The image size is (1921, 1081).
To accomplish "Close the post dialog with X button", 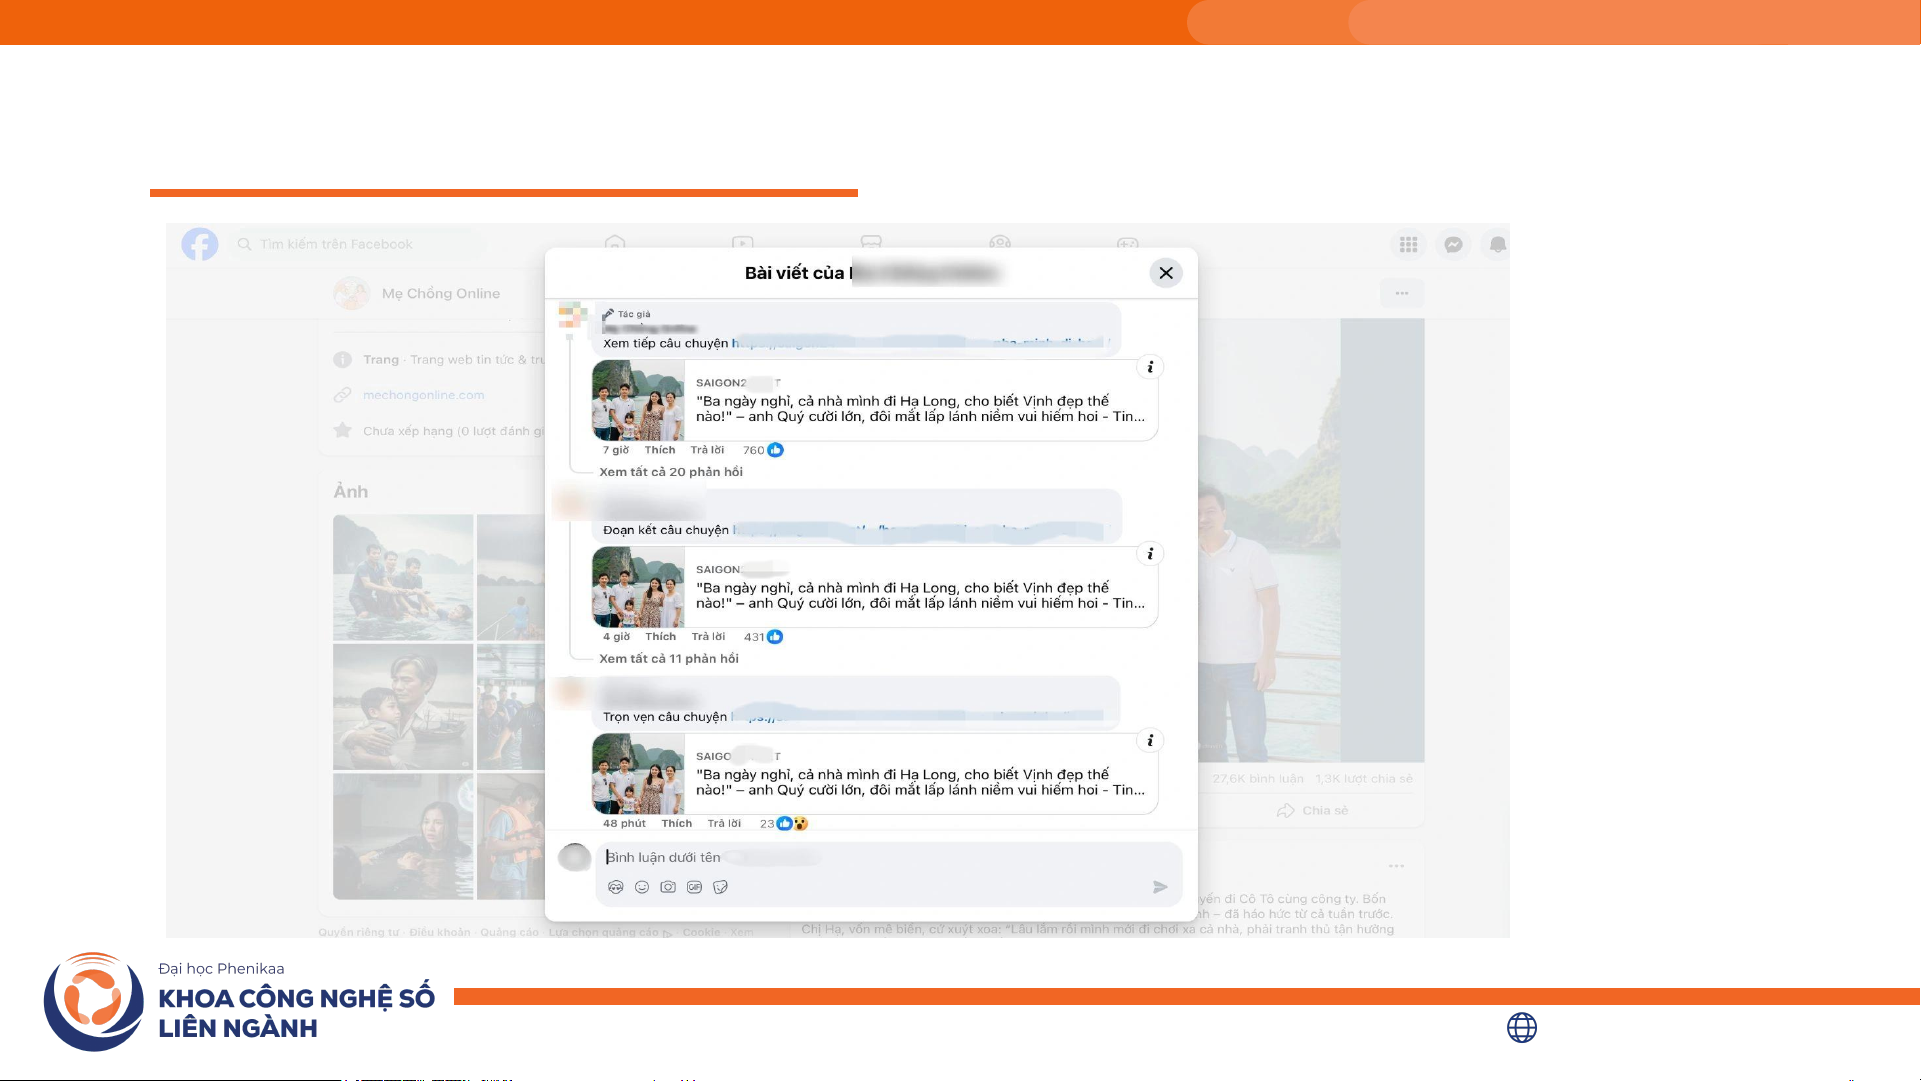I will 1166,273.
